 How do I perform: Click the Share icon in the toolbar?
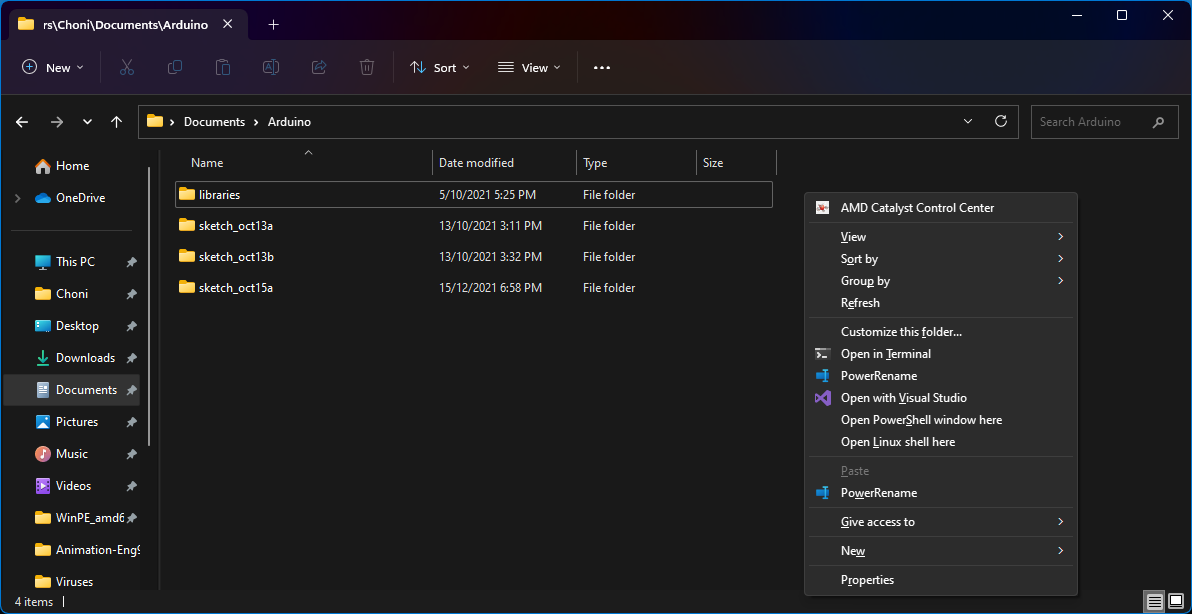(x=318, y=67)
